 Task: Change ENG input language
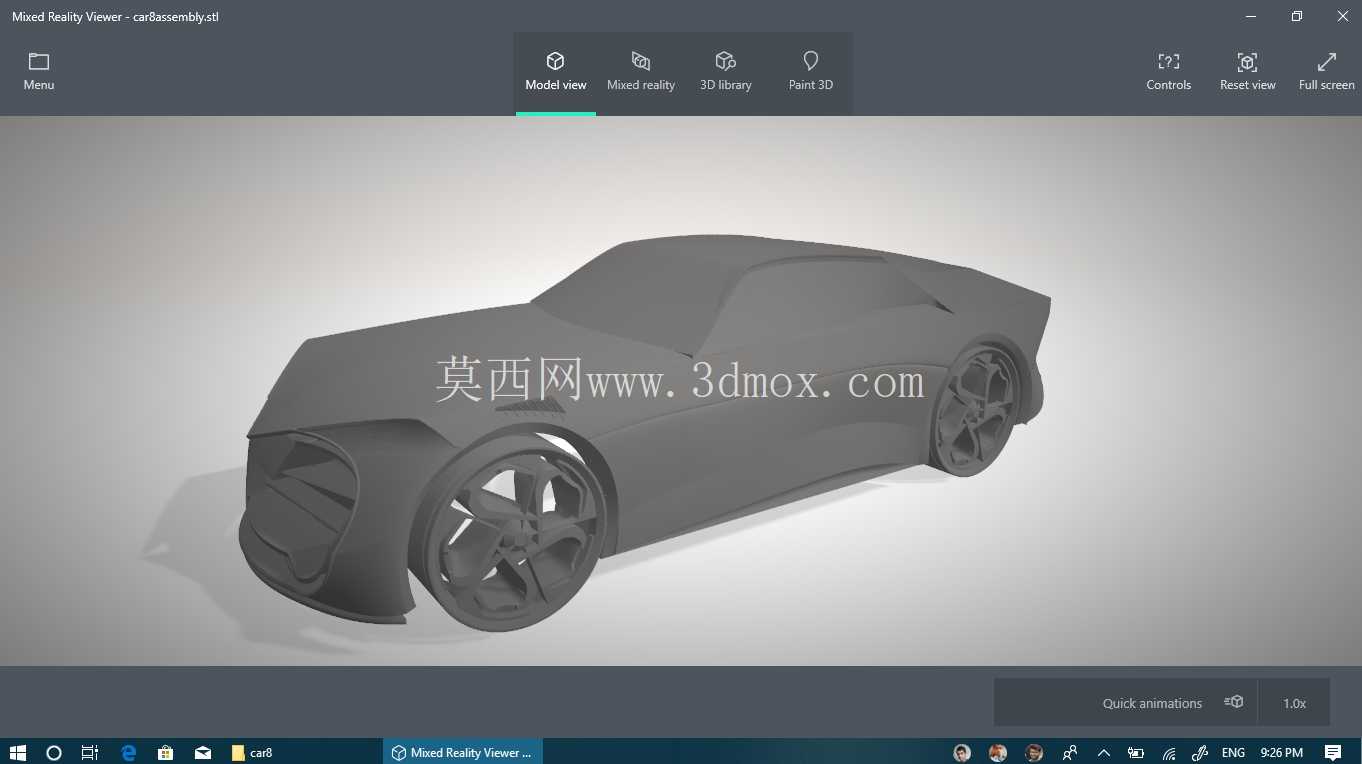click(1233, 752)
